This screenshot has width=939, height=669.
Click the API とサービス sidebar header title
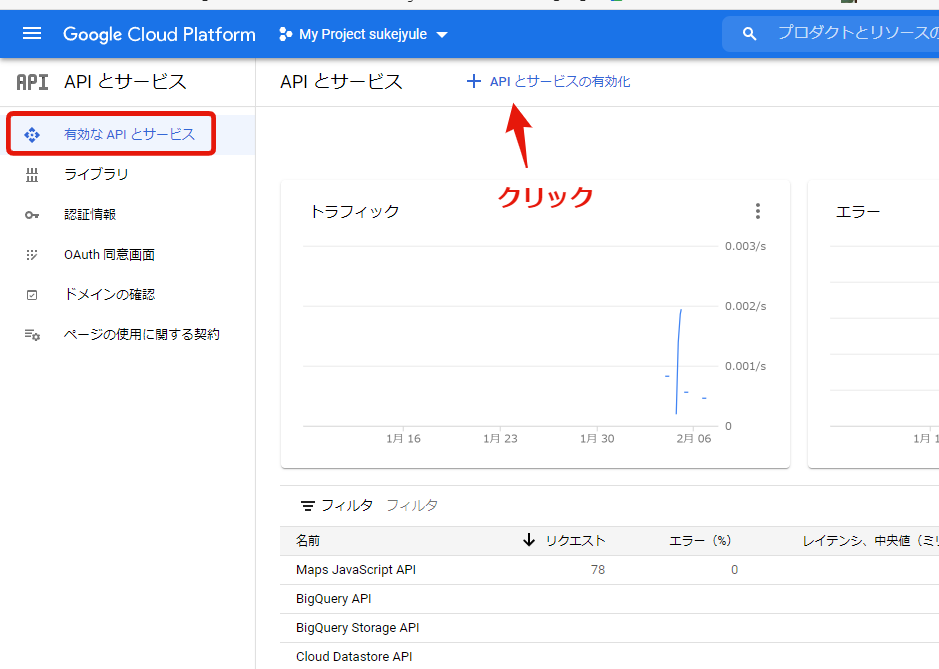[125, 81]
